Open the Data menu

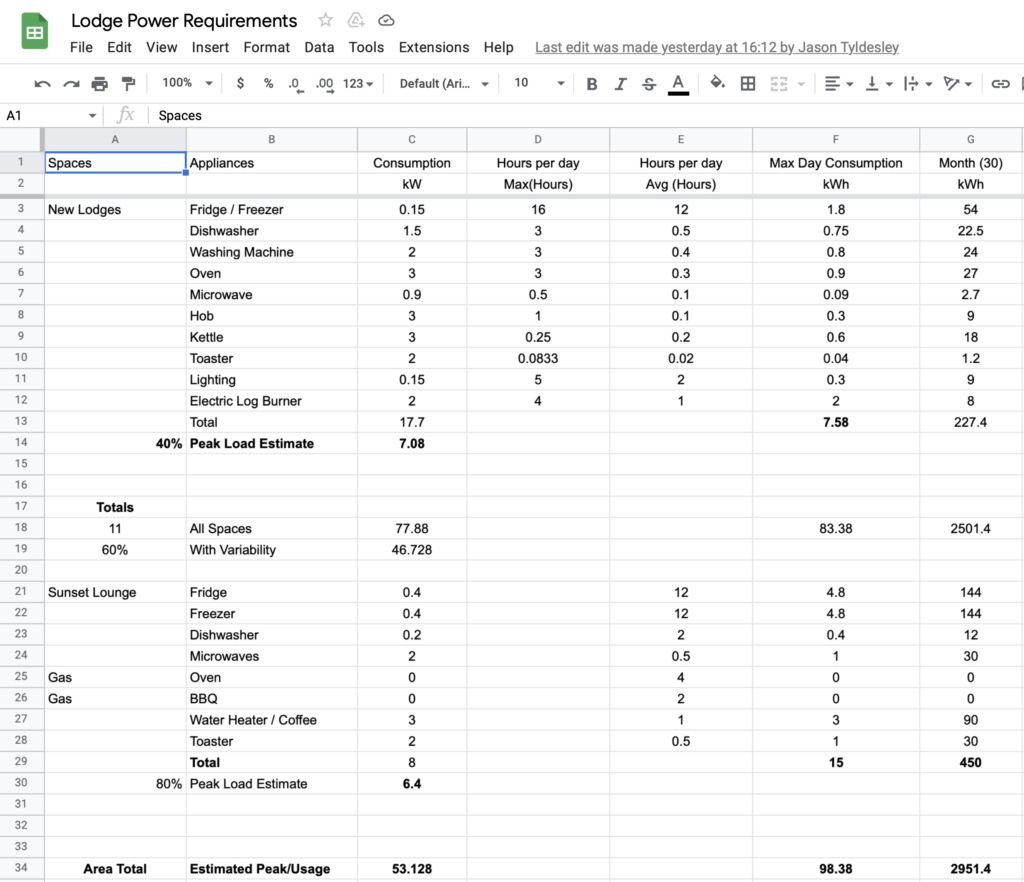click(319, 47)
